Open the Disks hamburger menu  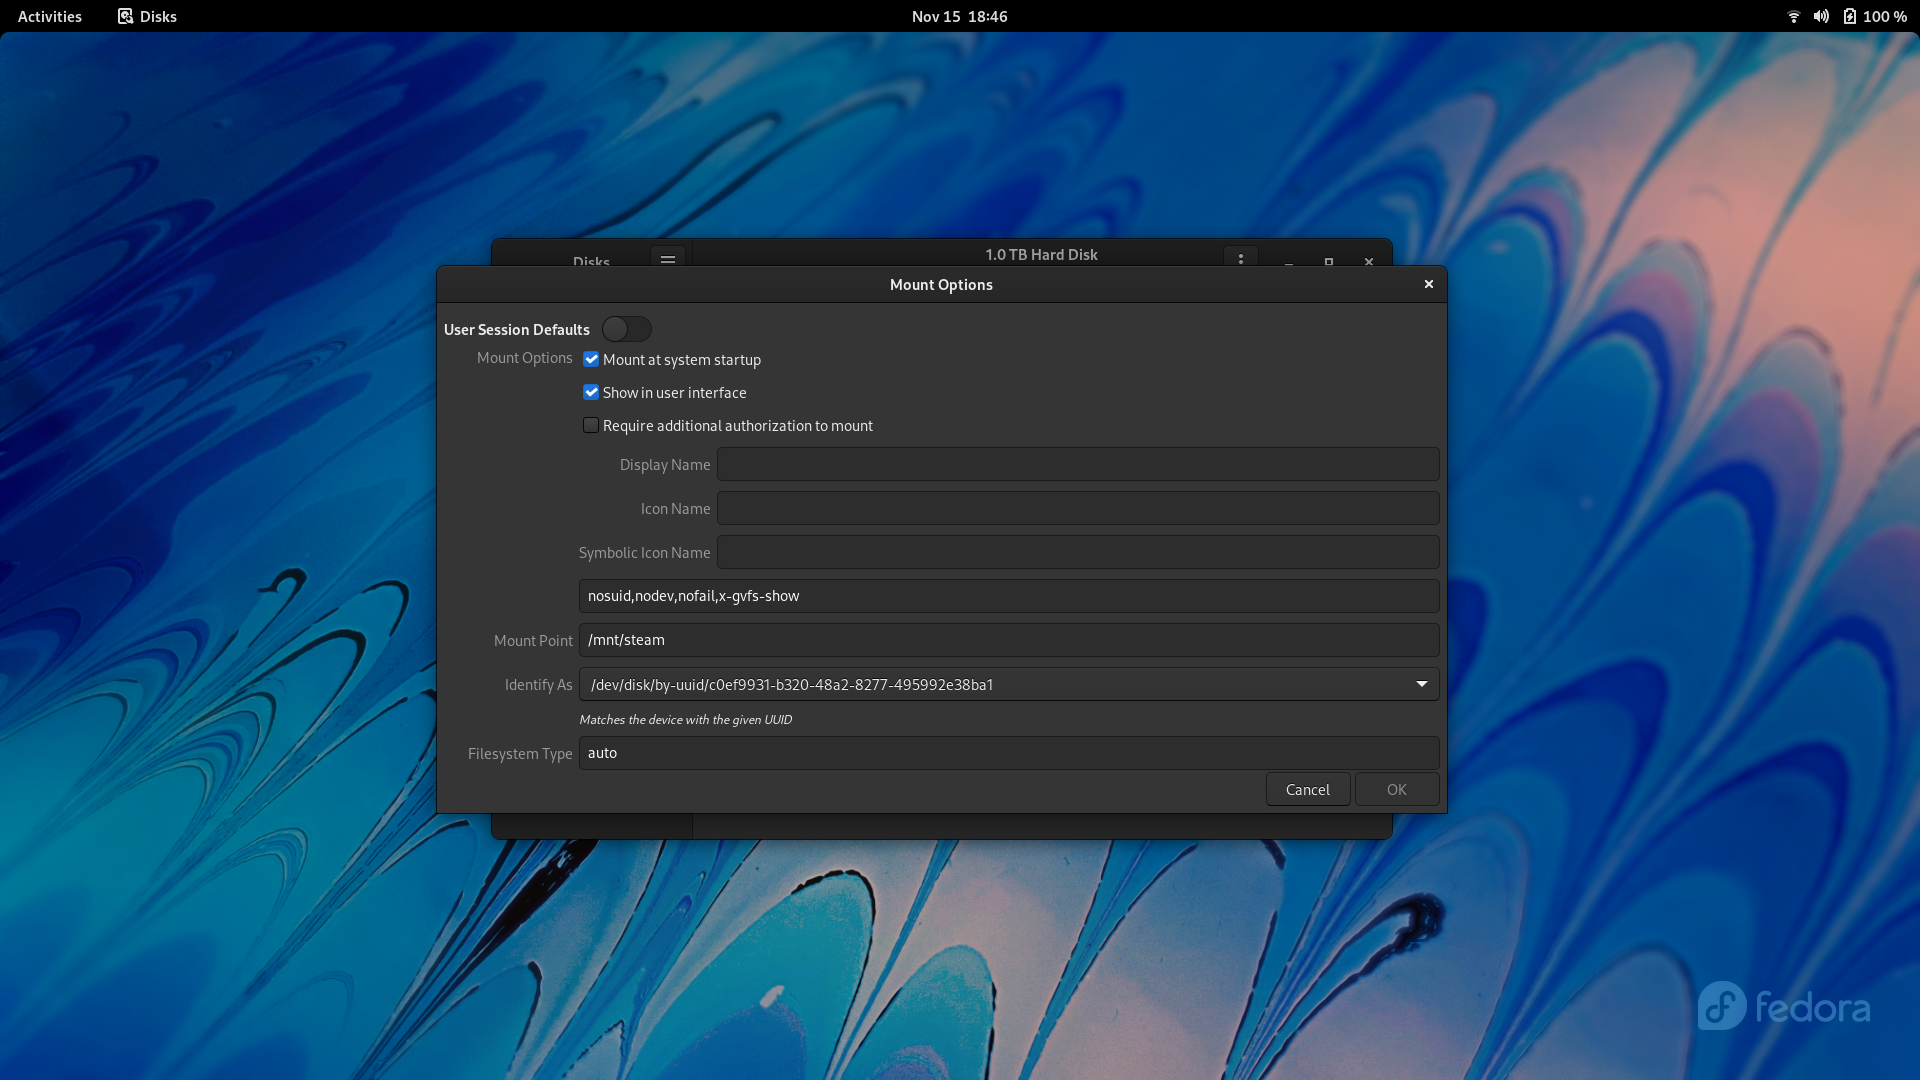pyautogui.click(x=668, y=260)
